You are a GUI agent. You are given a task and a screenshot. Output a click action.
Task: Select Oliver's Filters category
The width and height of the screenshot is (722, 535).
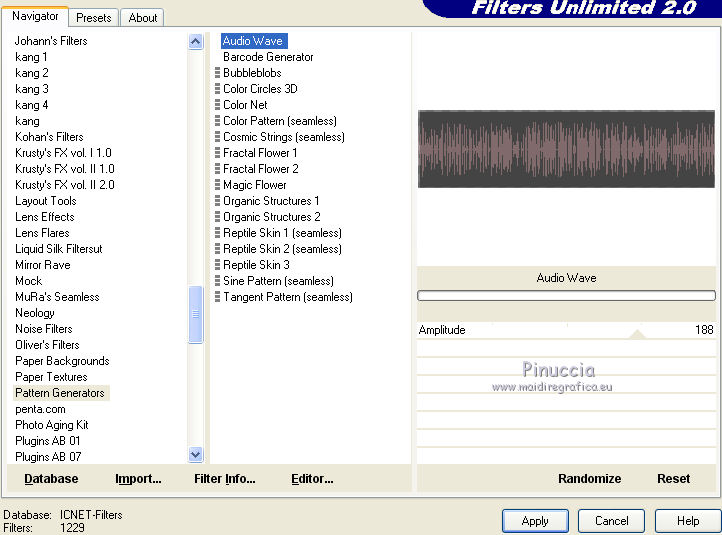47,345
